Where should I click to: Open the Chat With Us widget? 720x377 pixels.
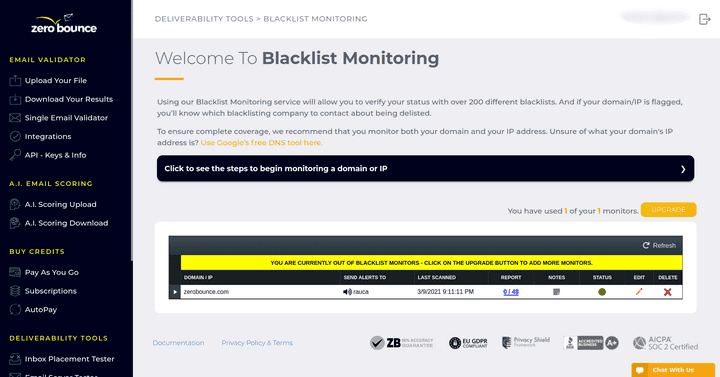673,370
